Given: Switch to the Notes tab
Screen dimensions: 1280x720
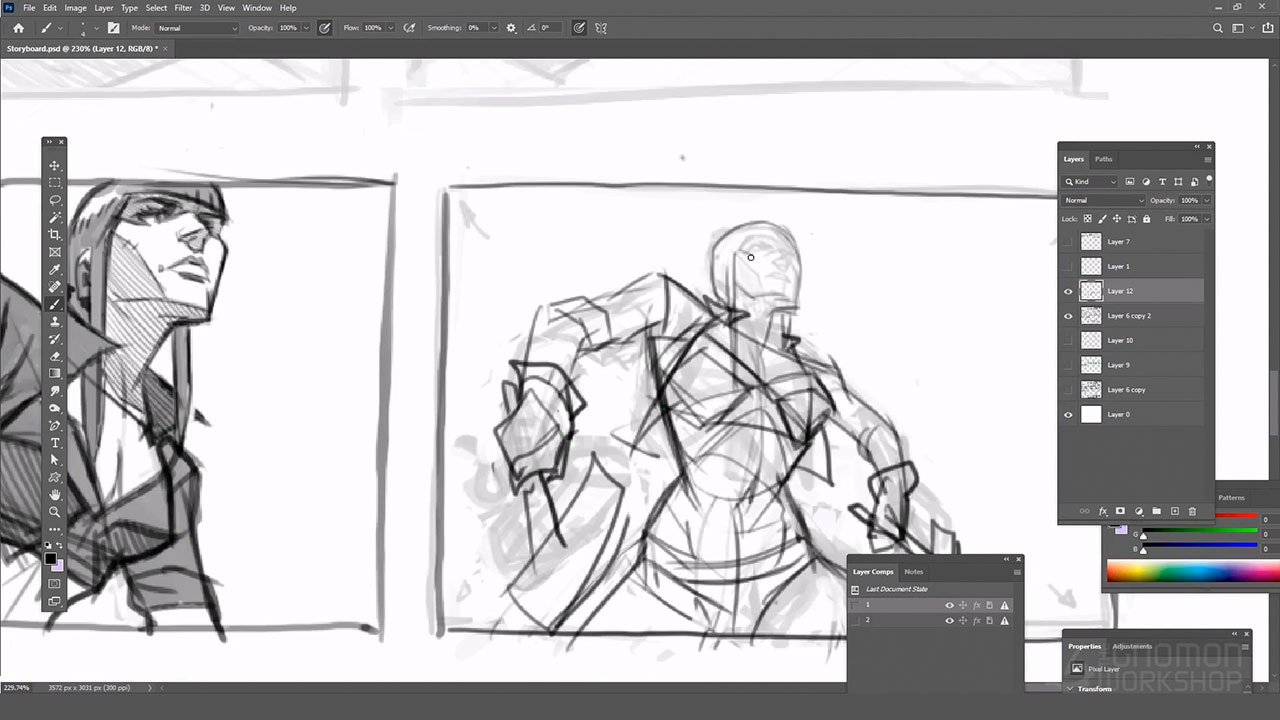Looking at the screenshot, I should pos(913,572).
